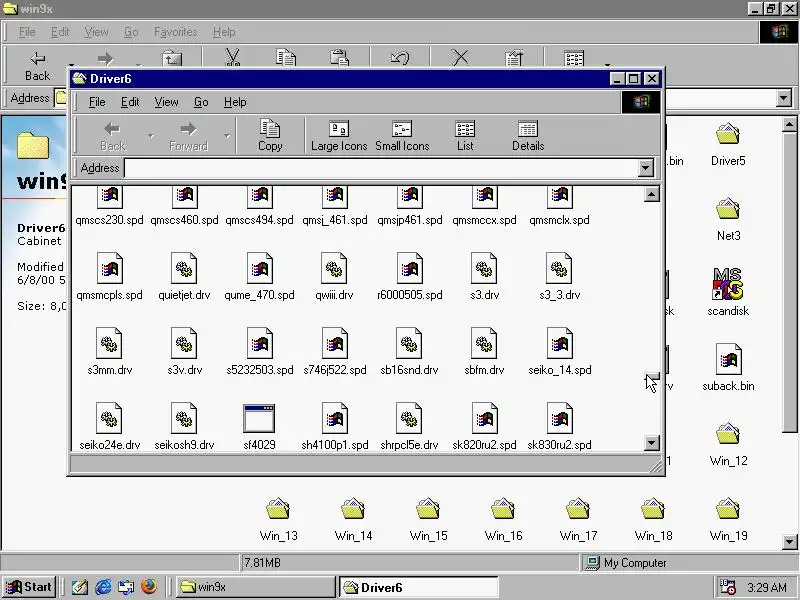
Task: Launch Internet Explorer from Quick Launch
Action: [103, 587]
